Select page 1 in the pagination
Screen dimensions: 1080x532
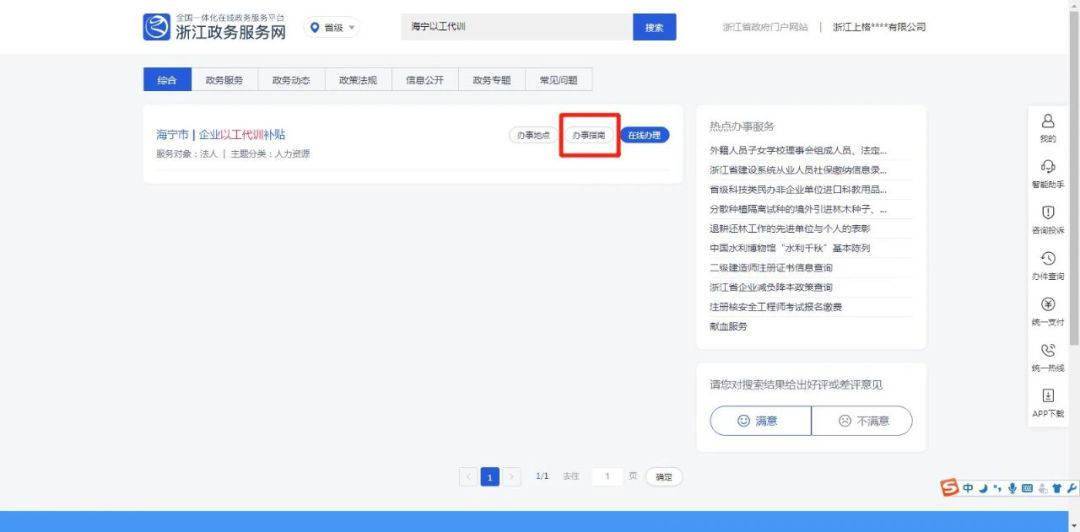click(490, 476)
